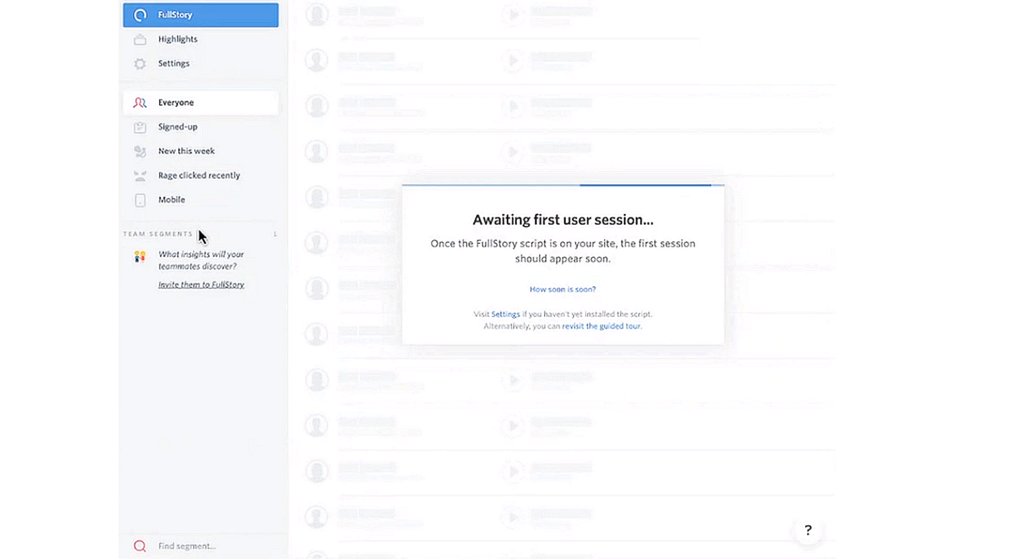Click the Invite them to FullStory link
1024x559 pixels.
click(201, 285)
